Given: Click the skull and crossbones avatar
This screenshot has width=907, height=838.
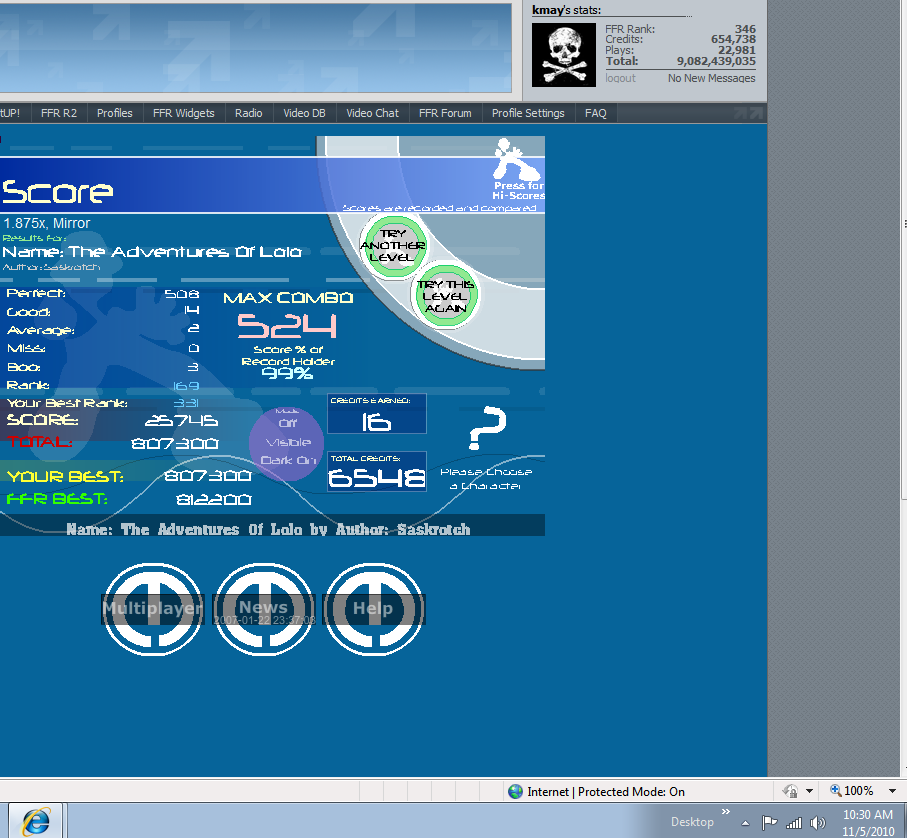Looking at the screenshot, I should point(564,54).
